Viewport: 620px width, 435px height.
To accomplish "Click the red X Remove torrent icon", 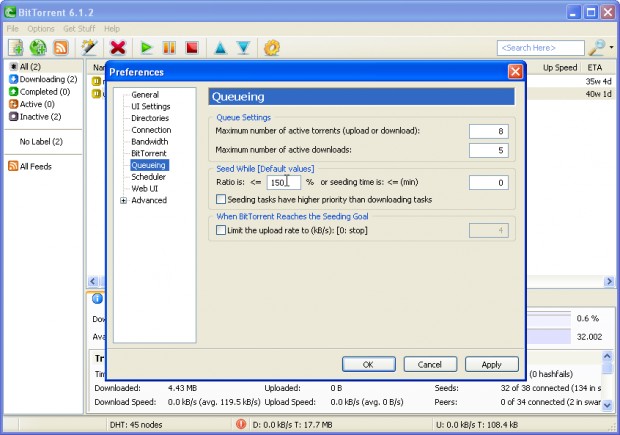I will tap(118, 48).
